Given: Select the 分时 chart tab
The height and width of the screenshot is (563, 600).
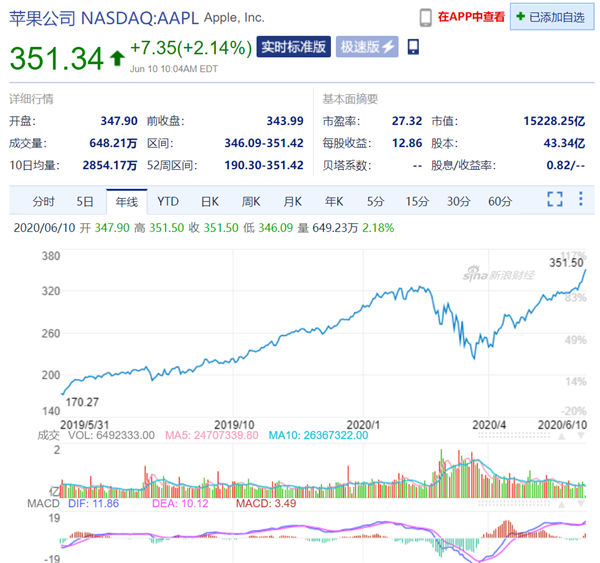Looking at the screenshot, I should click(x=43, y=201).
